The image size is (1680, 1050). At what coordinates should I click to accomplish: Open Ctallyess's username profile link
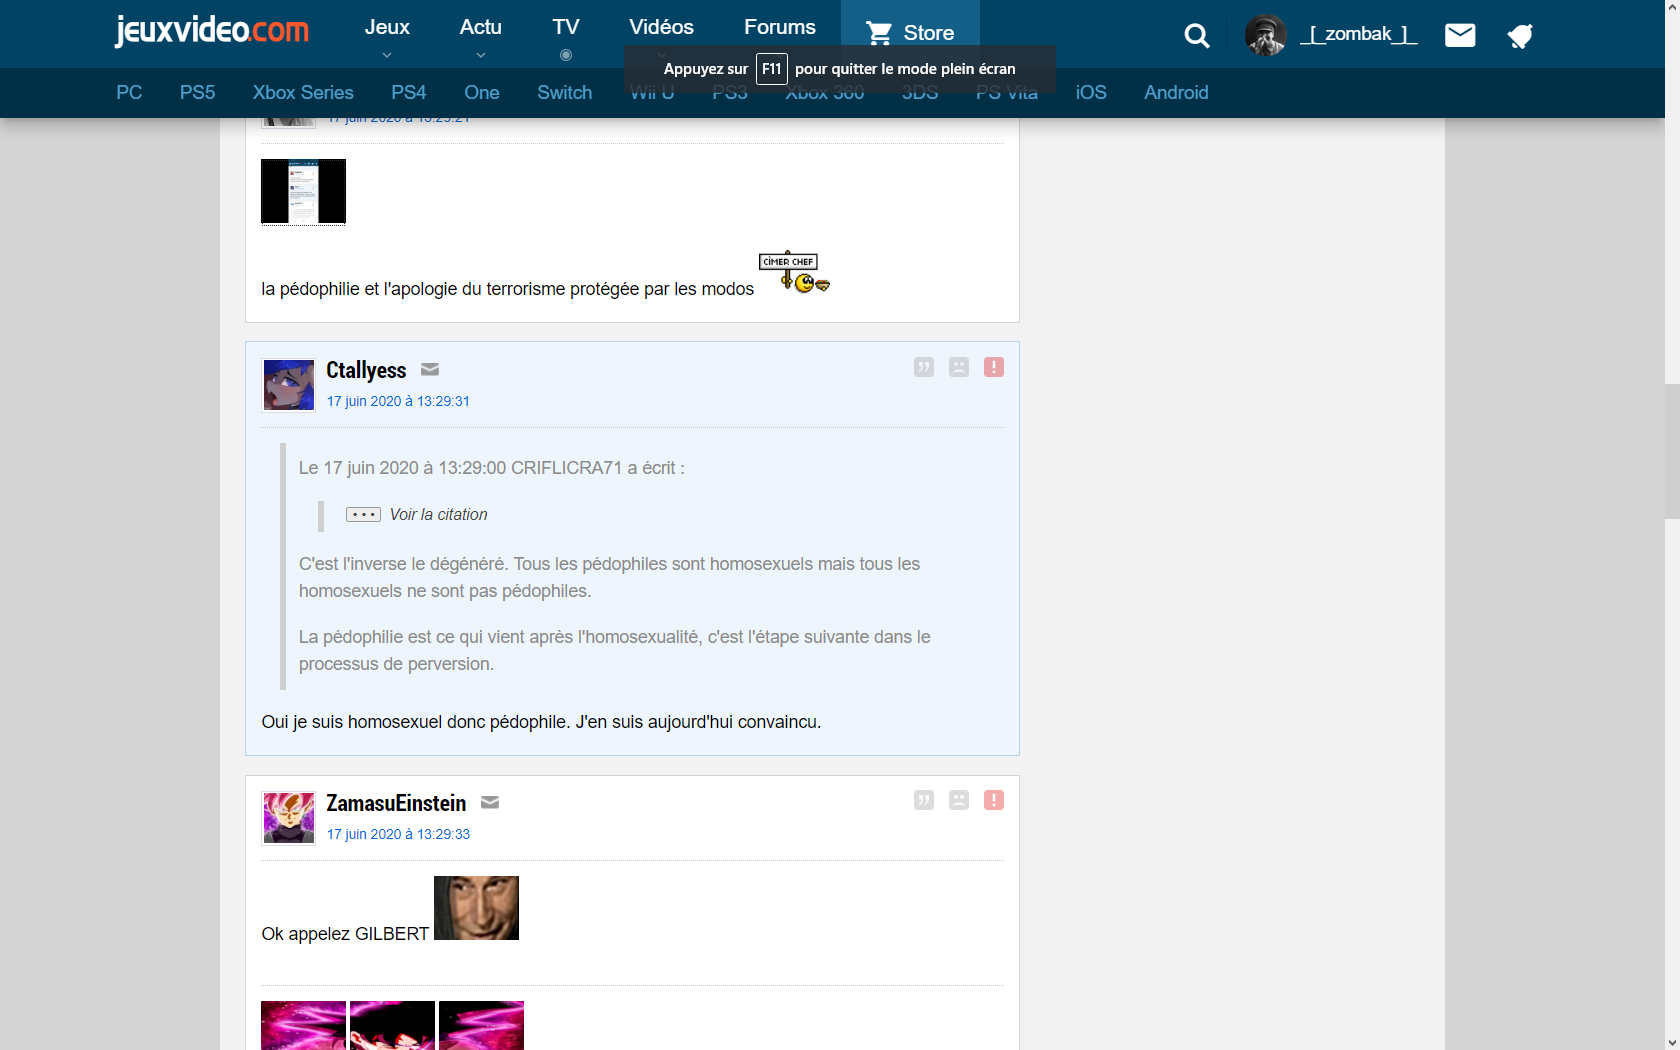pos(366,370)
